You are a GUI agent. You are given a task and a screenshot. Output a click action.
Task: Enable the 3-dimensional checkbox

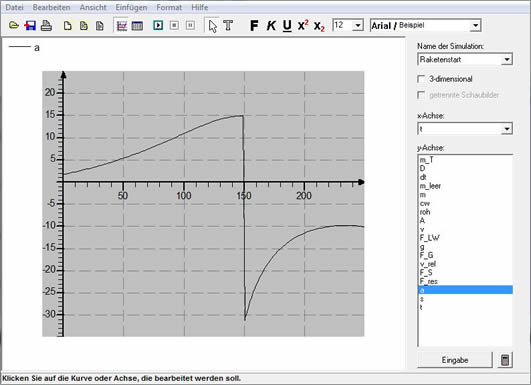point(421,79)
